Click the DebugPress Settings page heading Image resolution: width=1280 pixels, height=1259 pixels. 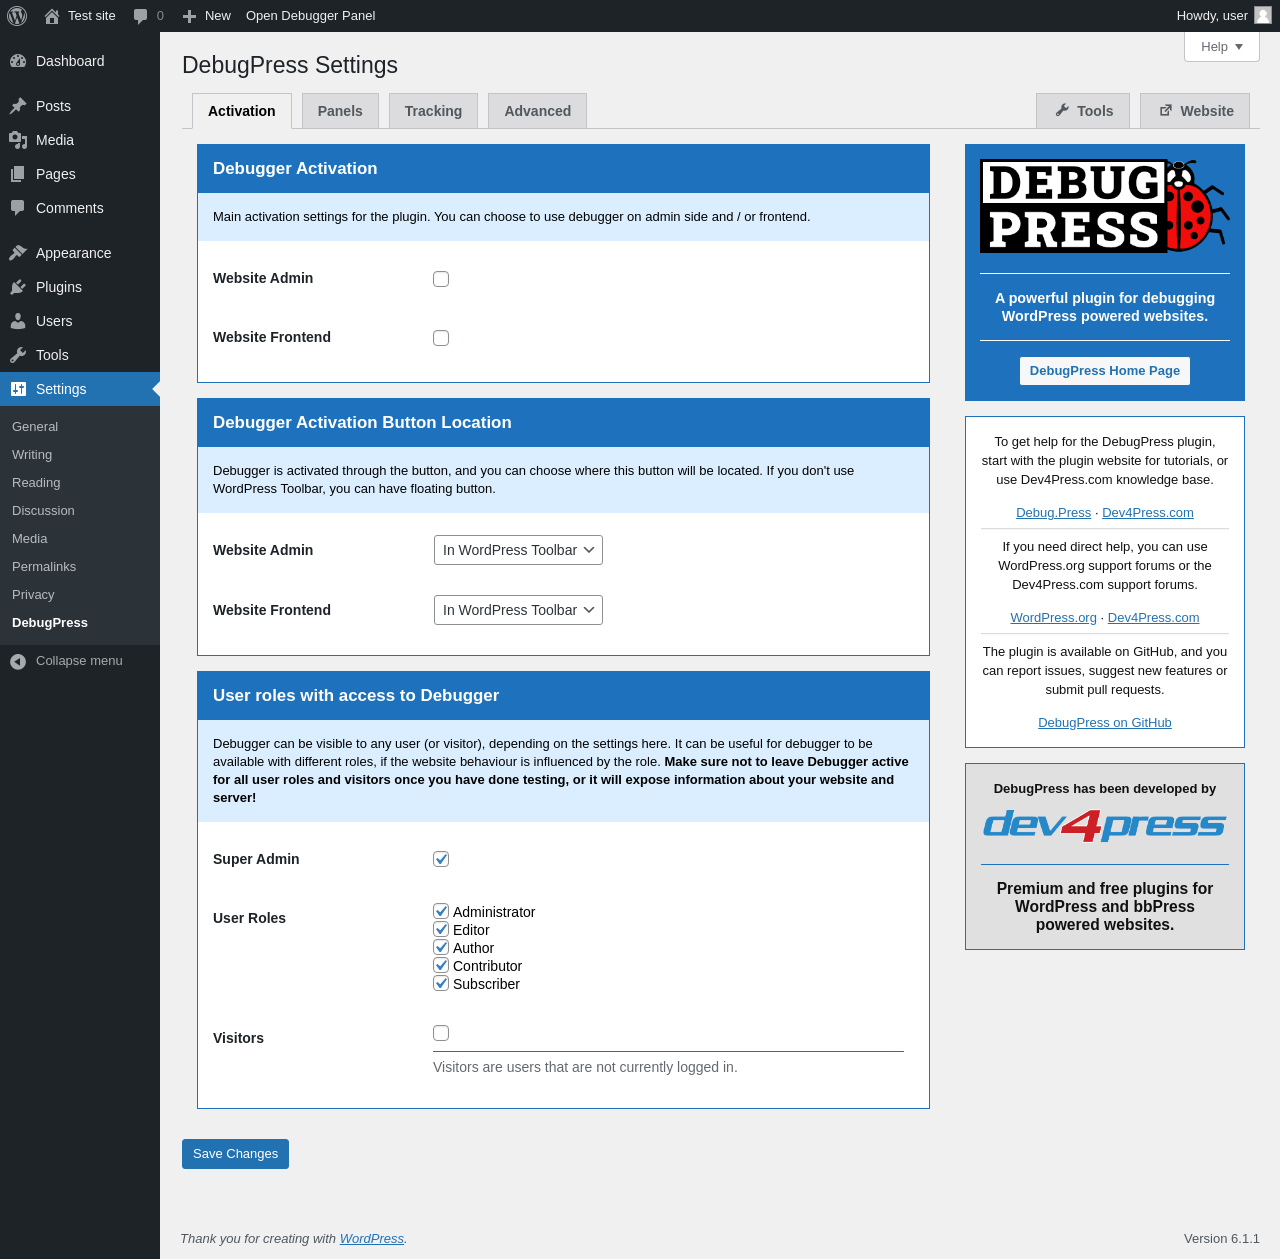point(290,65)
